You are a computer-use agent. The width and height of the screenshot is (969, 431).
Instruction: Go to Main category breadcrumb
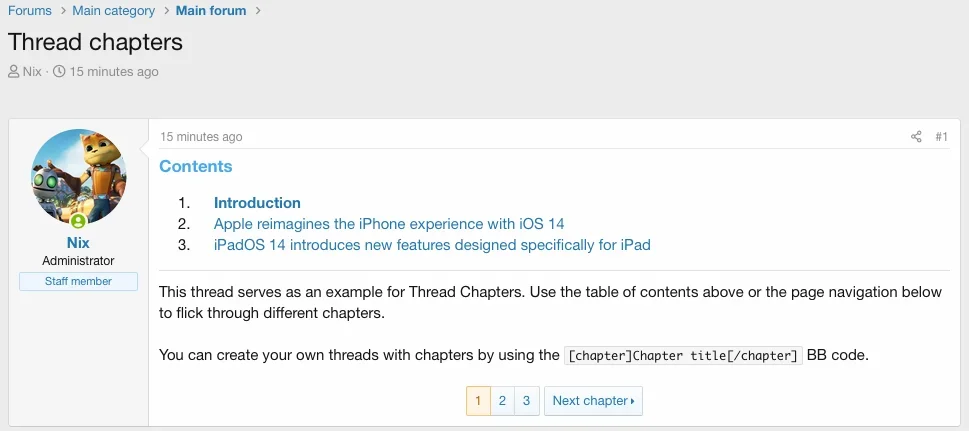point(113,11)
